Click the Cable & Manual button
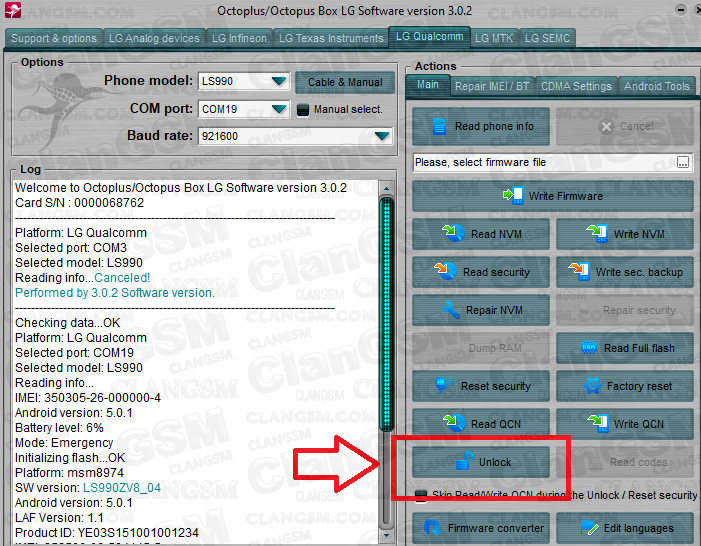Screen dimensions: 701x546 (345, 83)
